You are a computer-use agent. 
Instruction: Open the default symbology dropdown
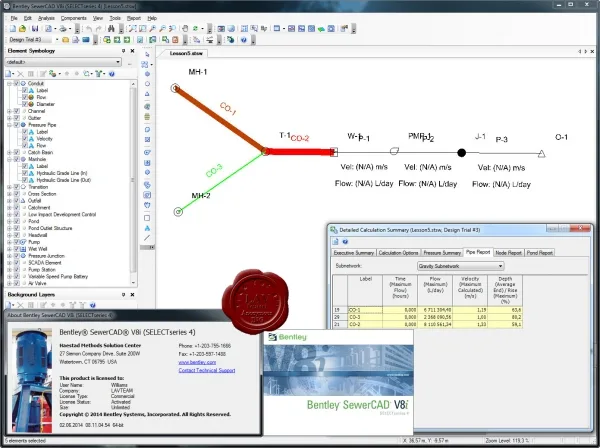63,62
